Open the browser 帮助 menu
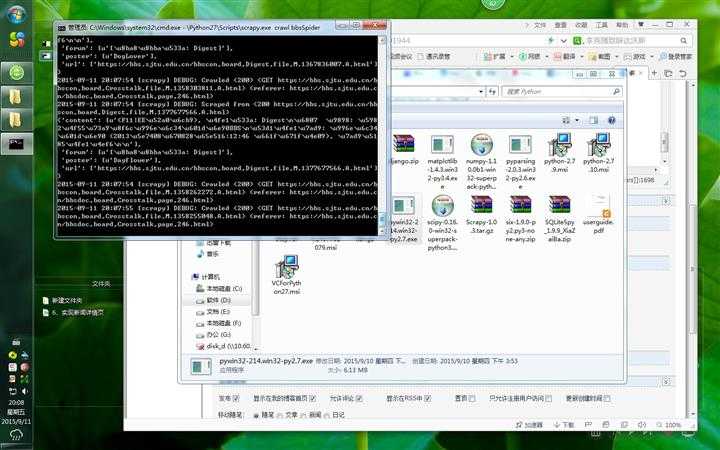The image size is (720, 450). (622, 25)
